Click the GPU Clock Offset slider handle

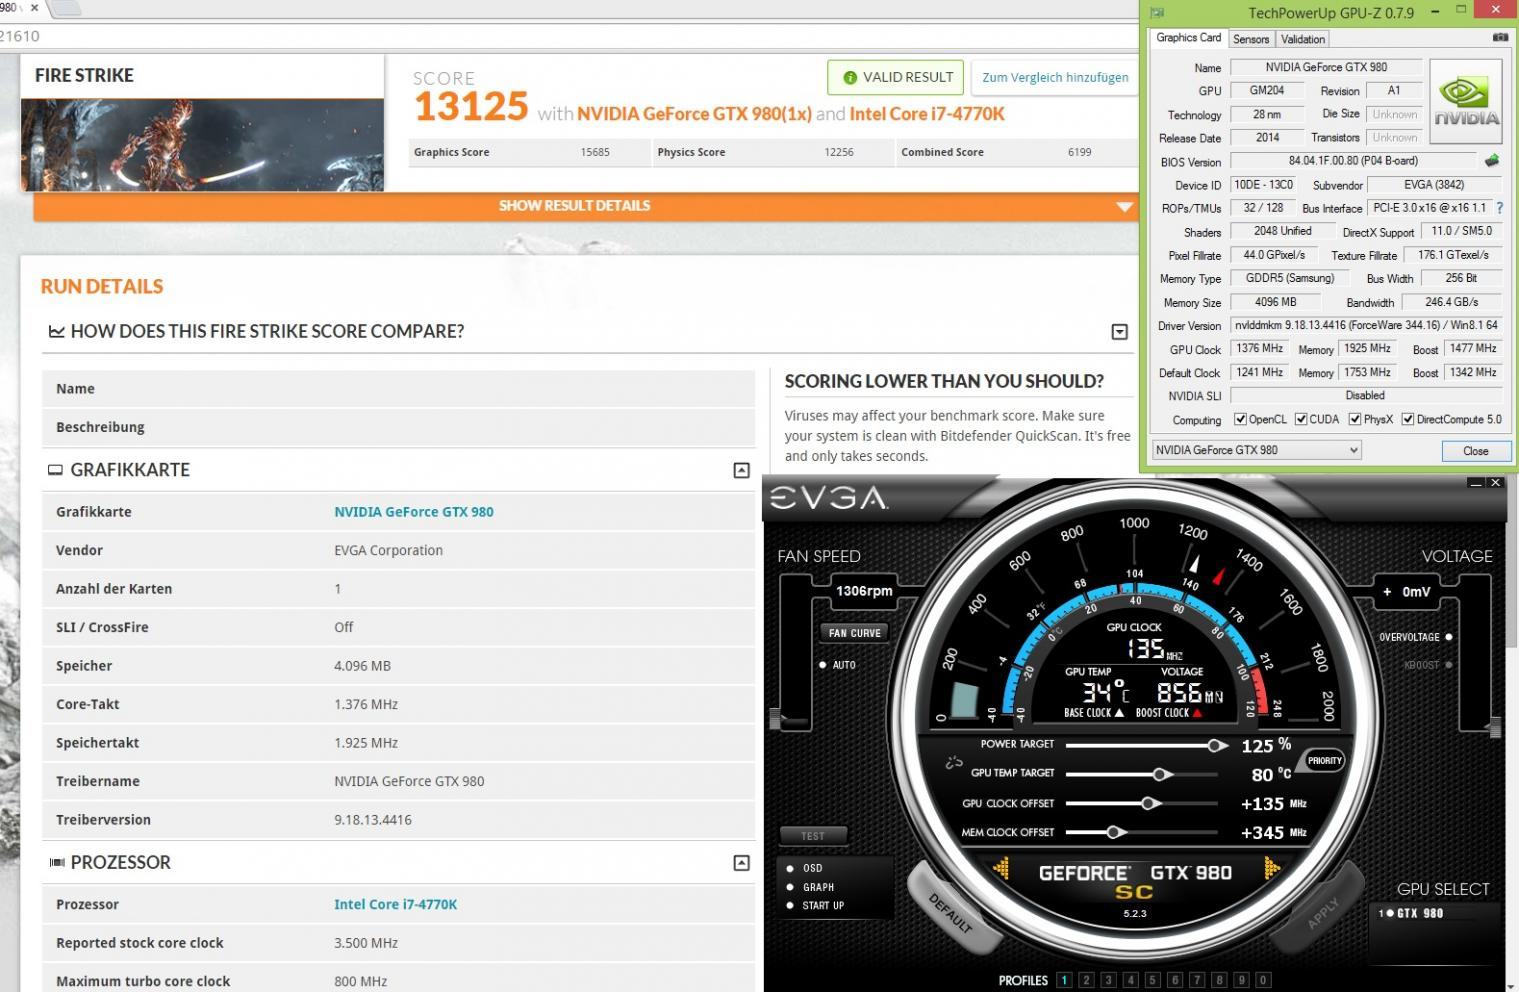point(1149,803)
